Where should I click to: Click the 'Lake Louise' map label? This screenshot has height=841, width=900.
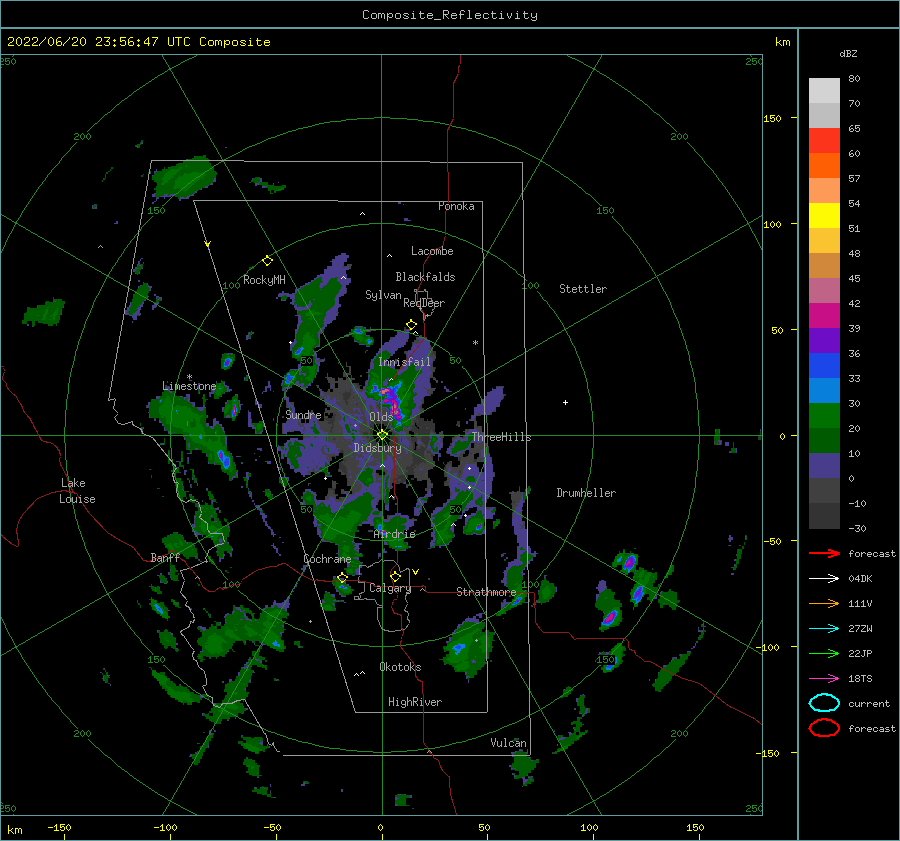(77, 491)
